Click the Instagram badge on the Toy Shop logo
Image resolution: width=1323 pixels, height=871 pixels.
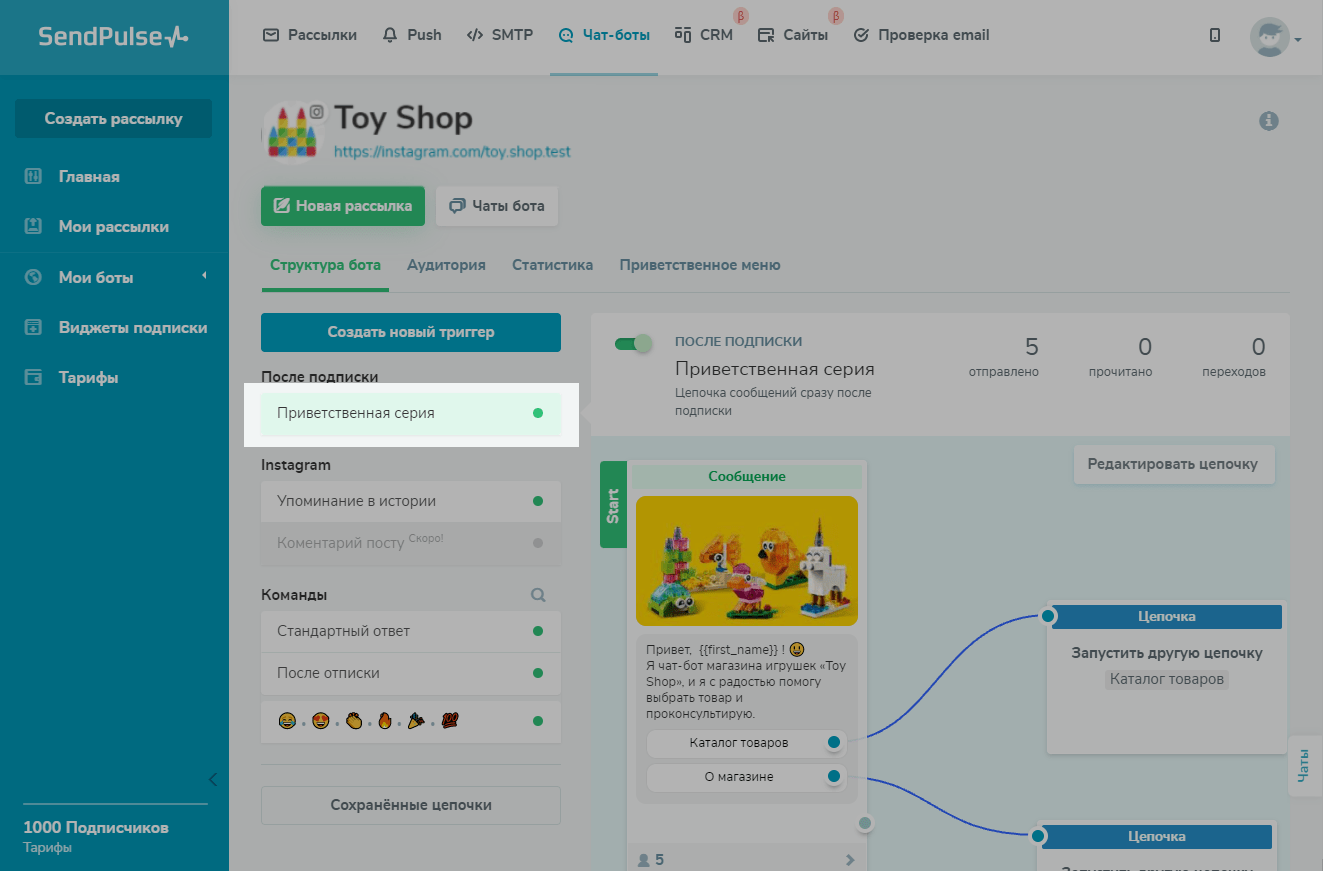(x=317, y=112)
